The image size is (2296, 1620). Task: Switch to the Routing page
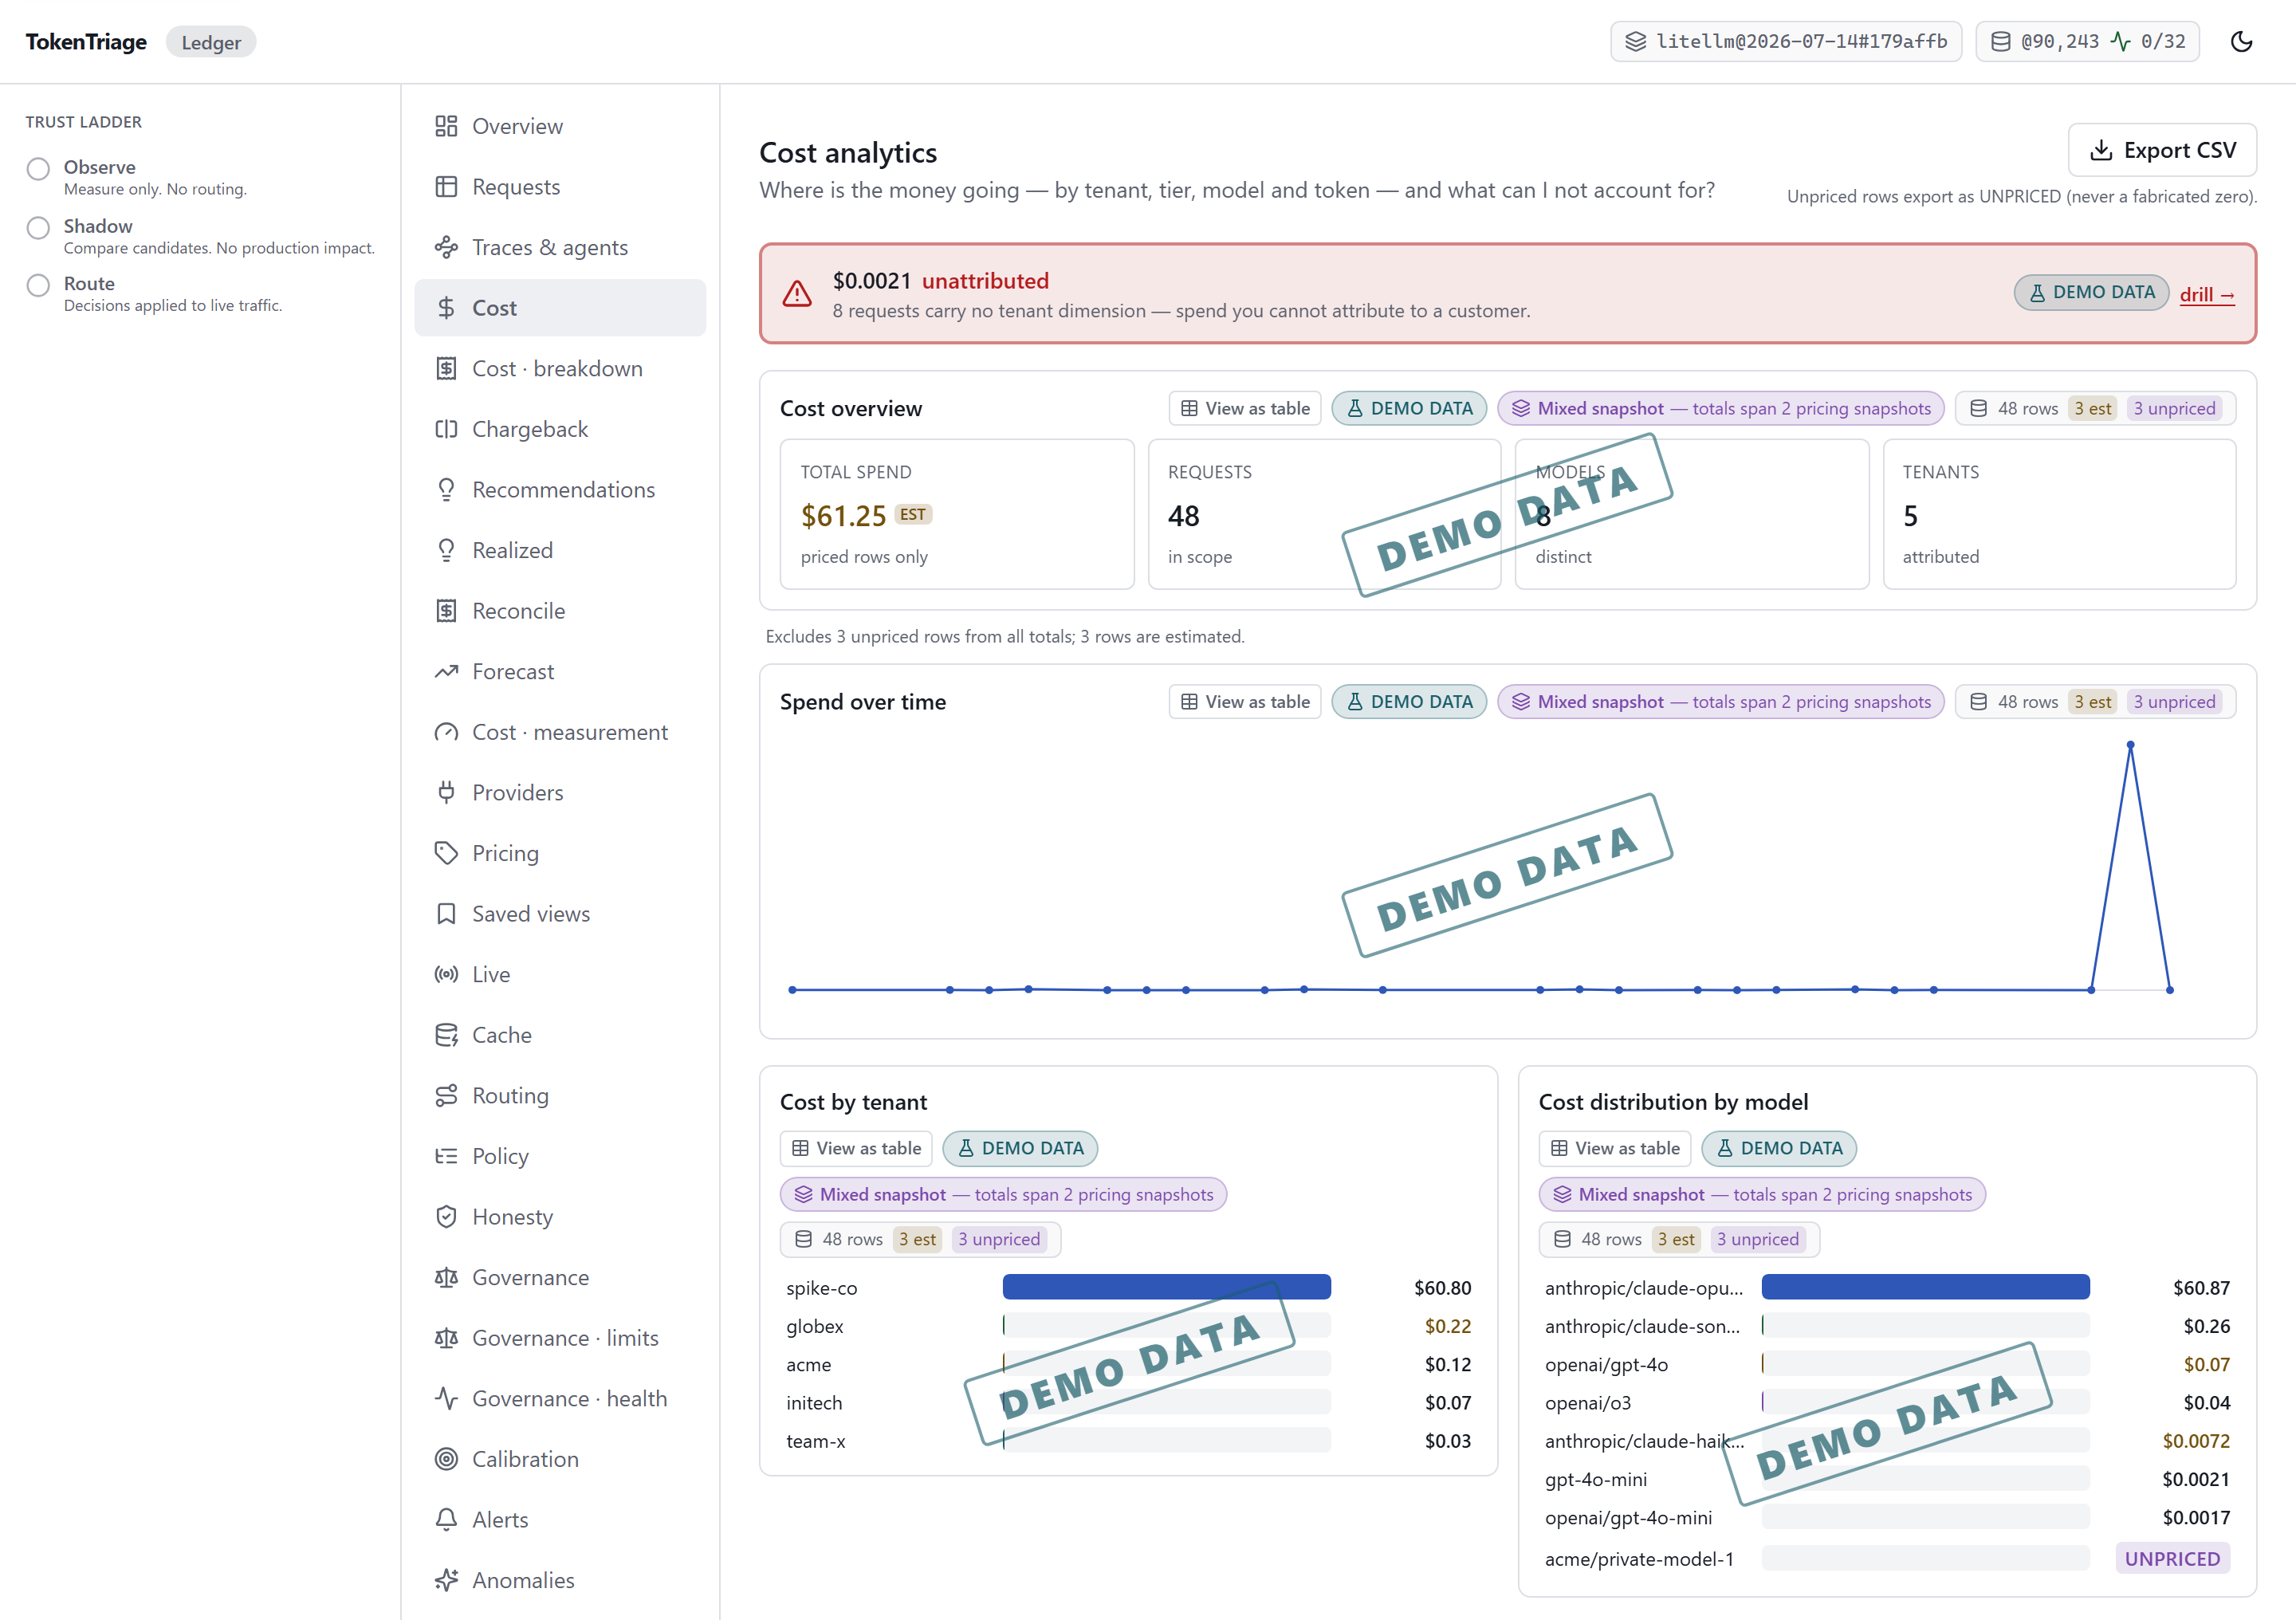coord(560,1096)
